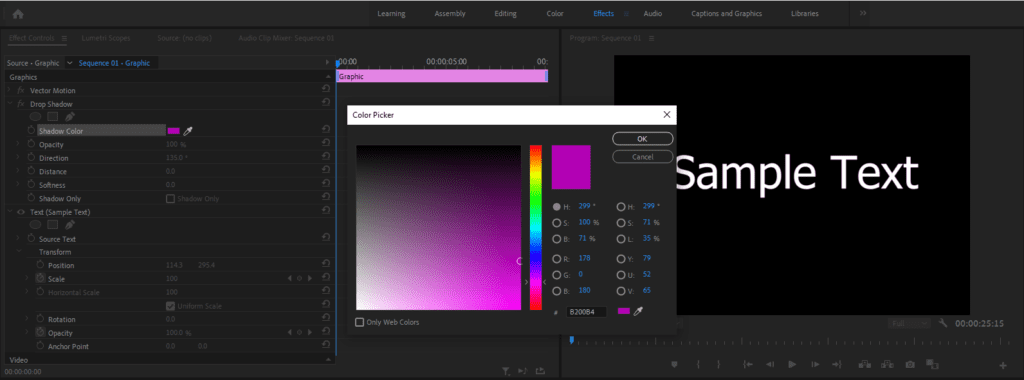Confirm color with the OK button

643,138
